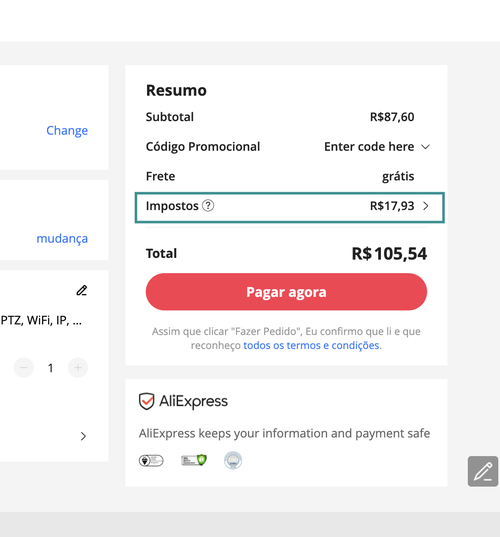The height and width of the screenshot is (537, 500).
Task: Click the pencil edit icon above product name
Action: 82,290
